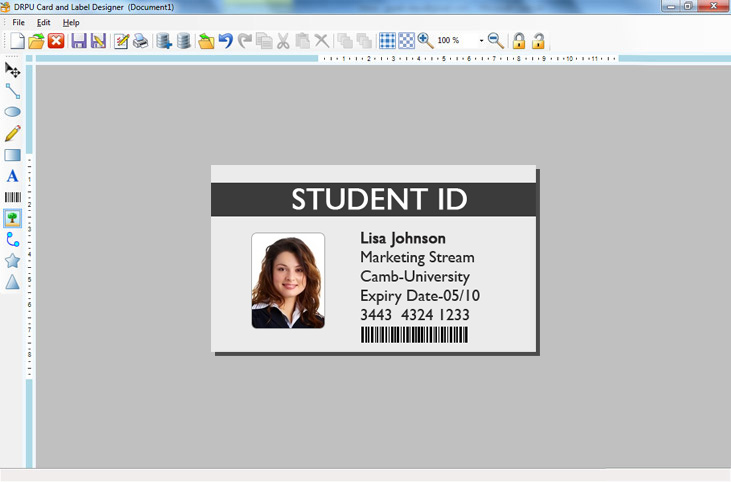This screenshot has width=731, height=482.
Task: Select the Ellipse shape tool
Action: [x=12, y=112]
